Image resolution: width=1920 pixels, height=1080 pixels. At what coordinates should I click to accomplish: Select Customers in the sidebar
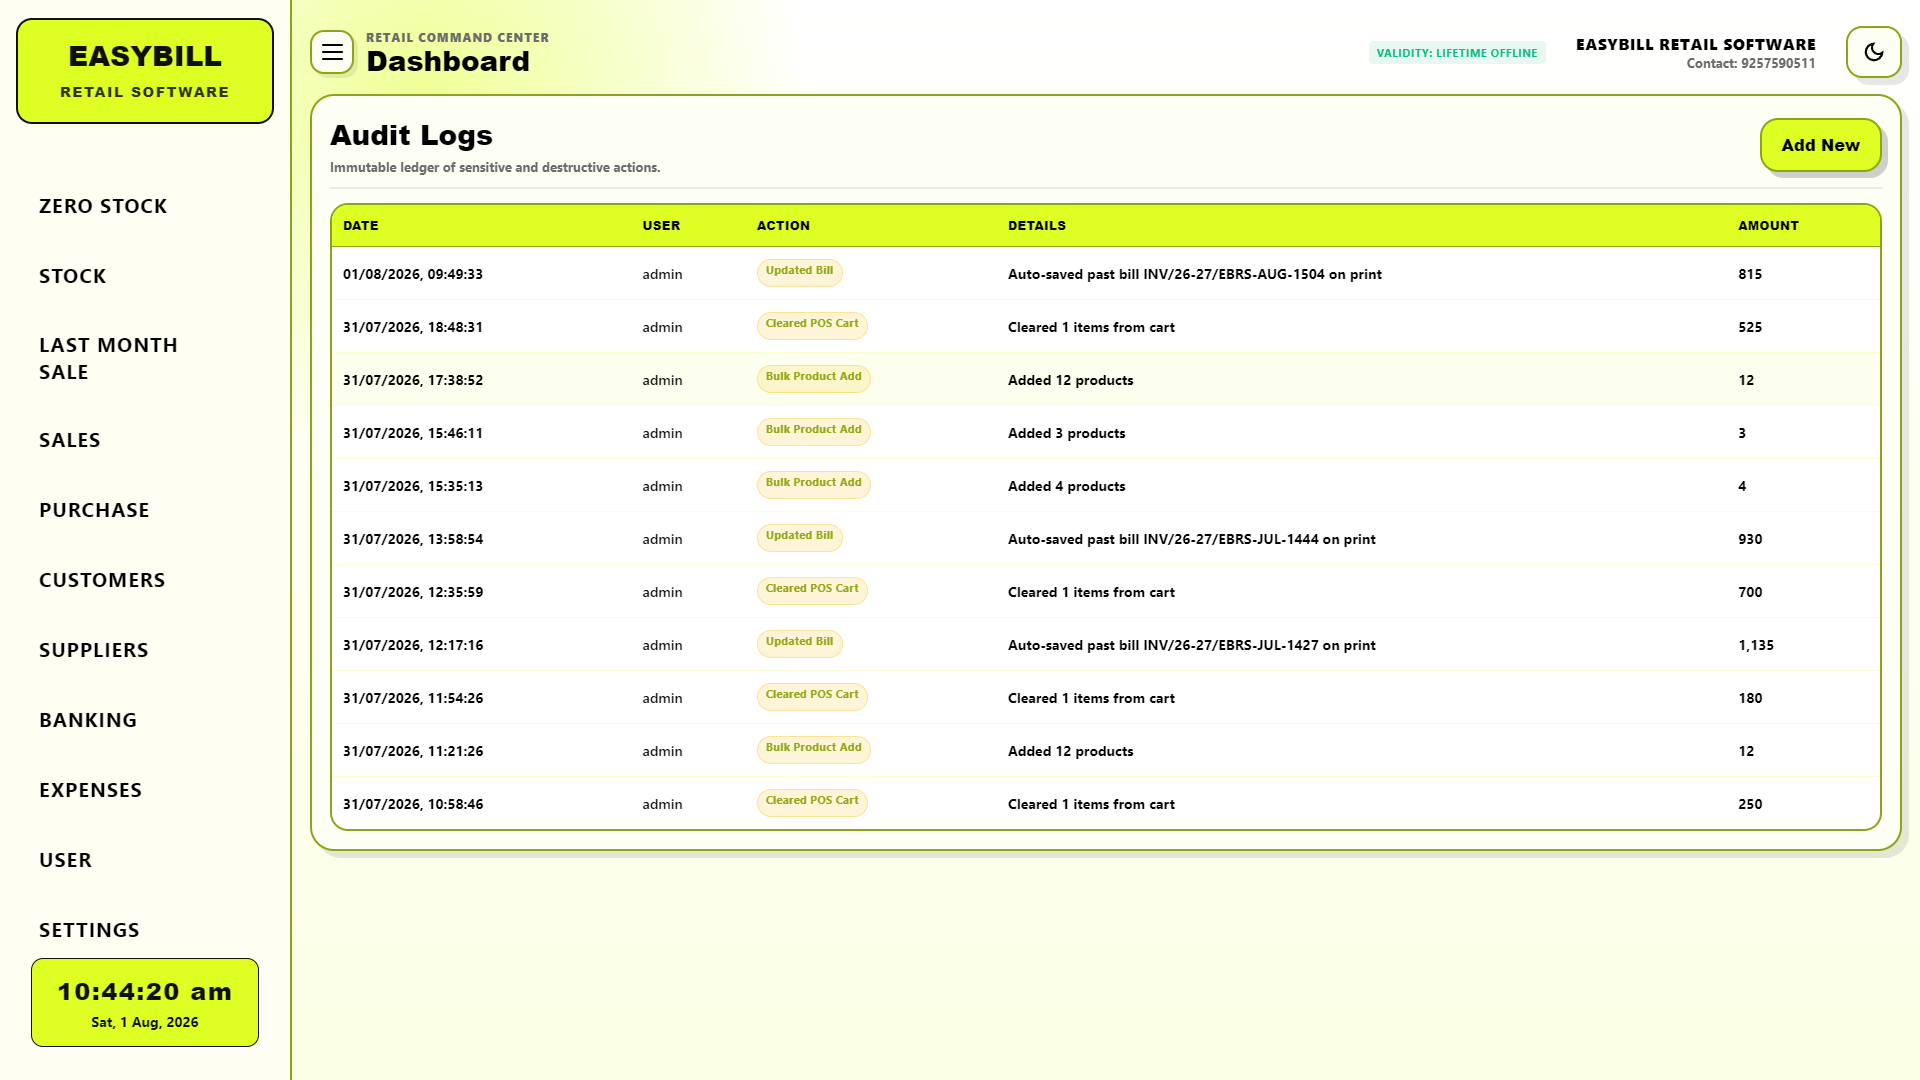tap(102, 580)
